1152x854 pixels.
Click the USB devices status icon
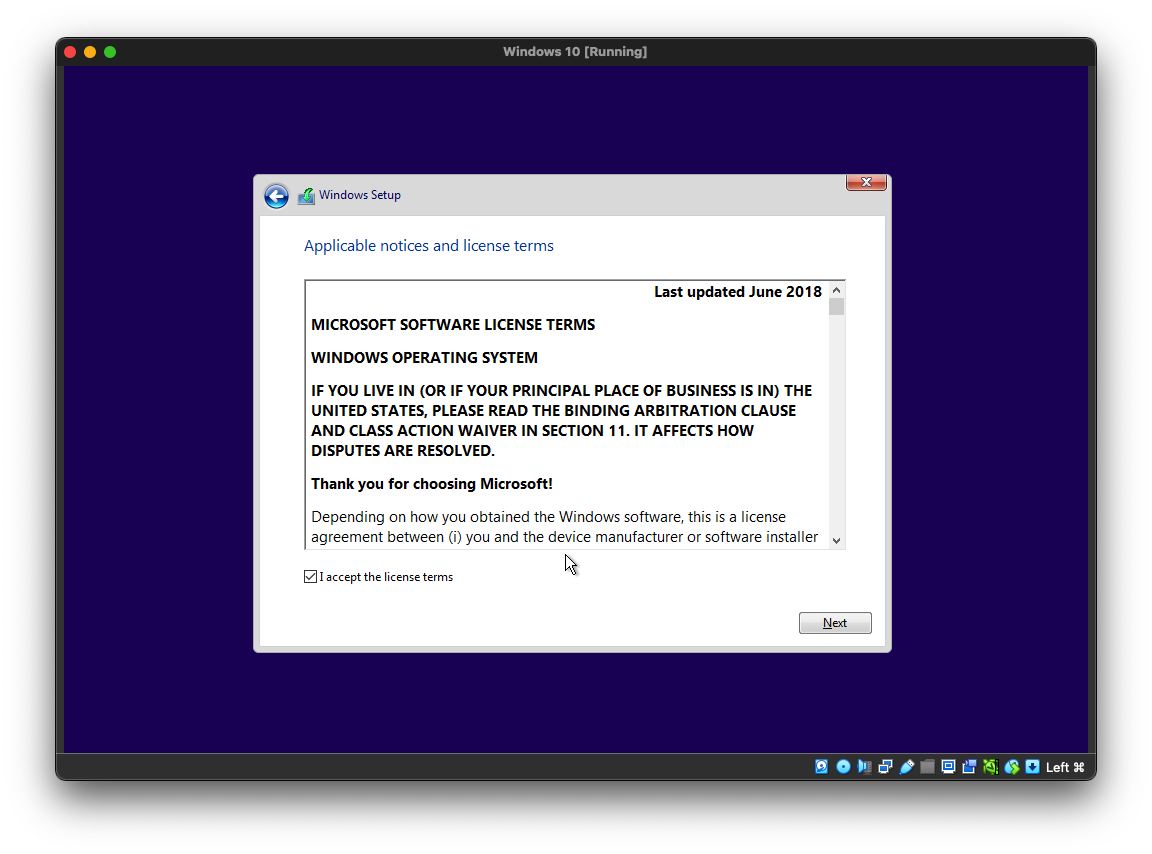point(906,767)
